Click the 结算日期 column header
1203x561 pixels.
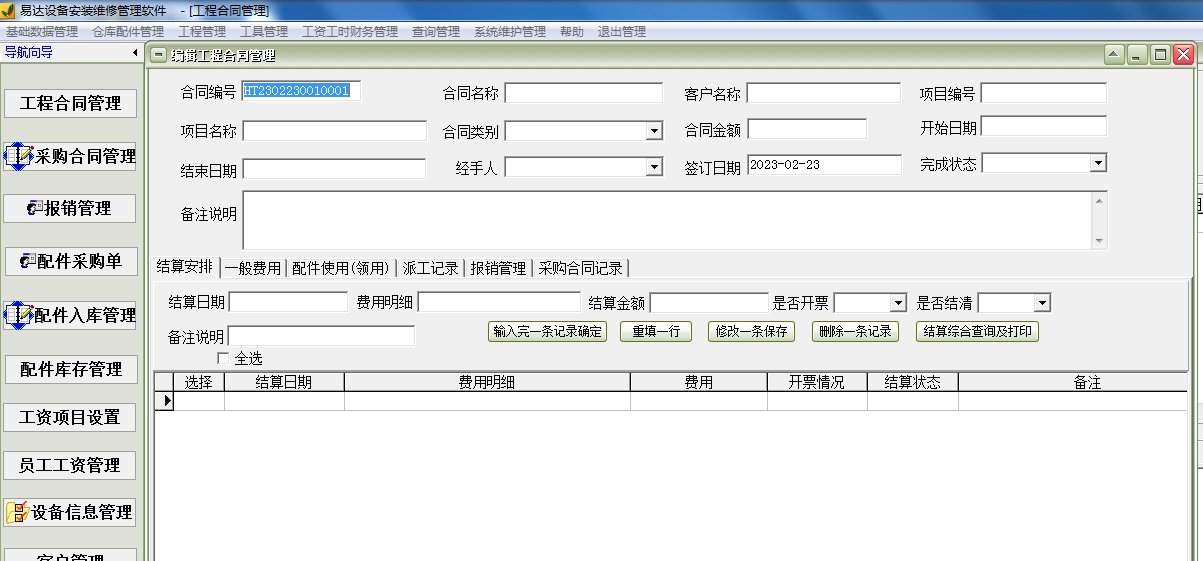tap(284, 382)
